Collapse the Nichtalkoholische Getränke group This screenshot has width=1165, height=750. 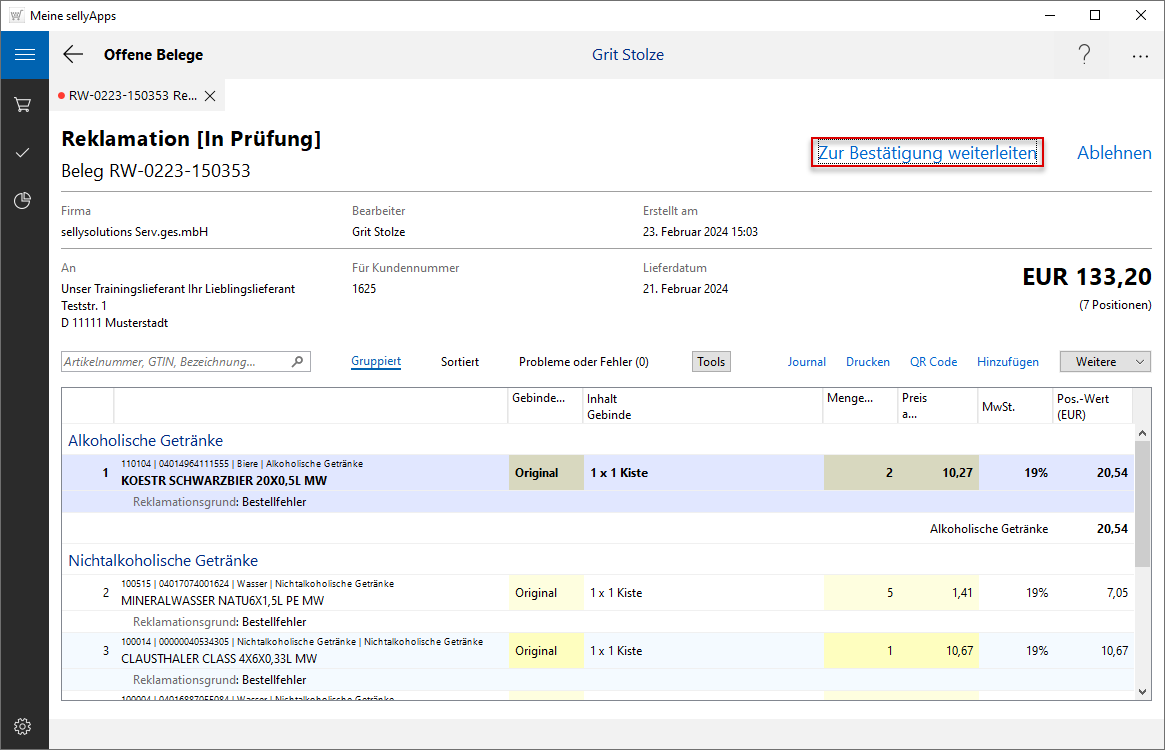click(x=163, y=560)
